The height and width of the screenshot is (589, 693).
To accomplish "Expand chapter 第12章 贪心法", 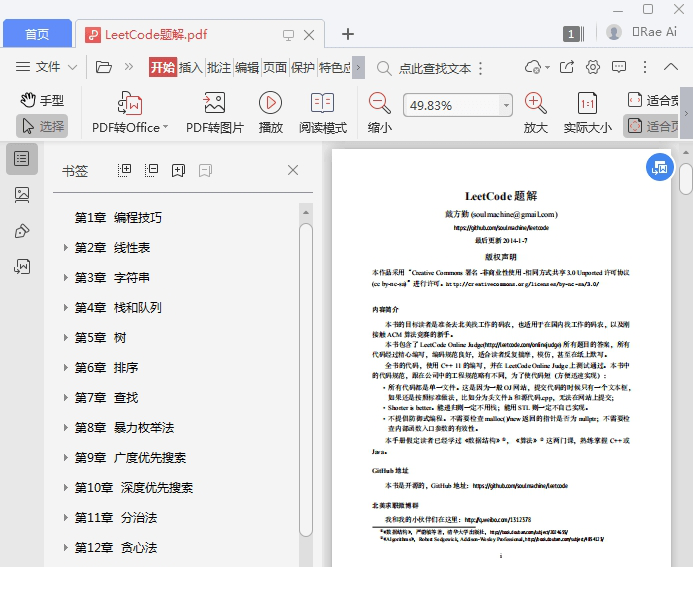I will point(65,547).
